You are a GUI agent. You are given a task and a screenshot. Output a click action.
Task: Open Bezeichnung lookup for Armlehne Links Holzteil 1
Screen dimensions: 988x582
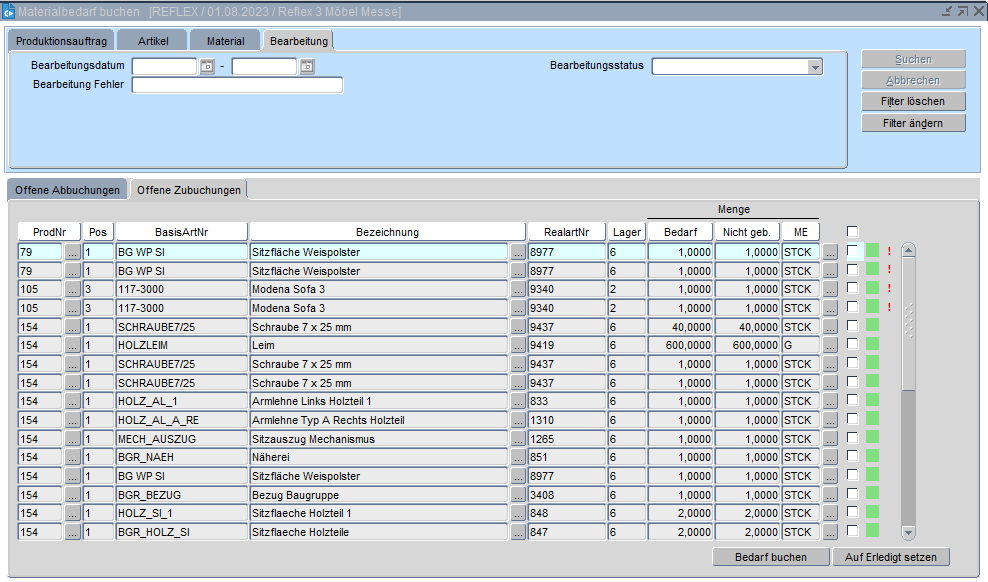[x=517, y=401]
